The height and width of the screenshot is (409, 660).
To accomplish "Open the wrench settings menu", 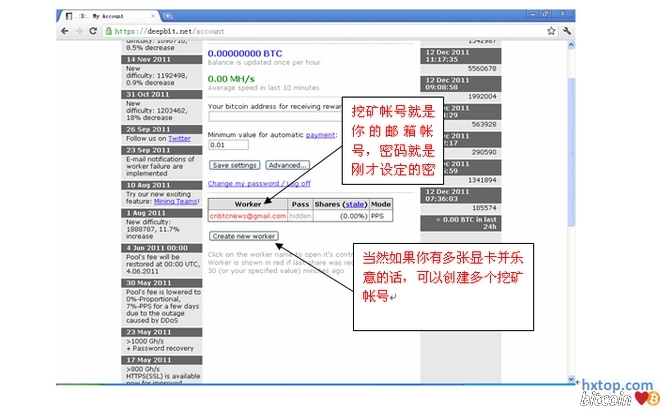I will coord(567,31).
